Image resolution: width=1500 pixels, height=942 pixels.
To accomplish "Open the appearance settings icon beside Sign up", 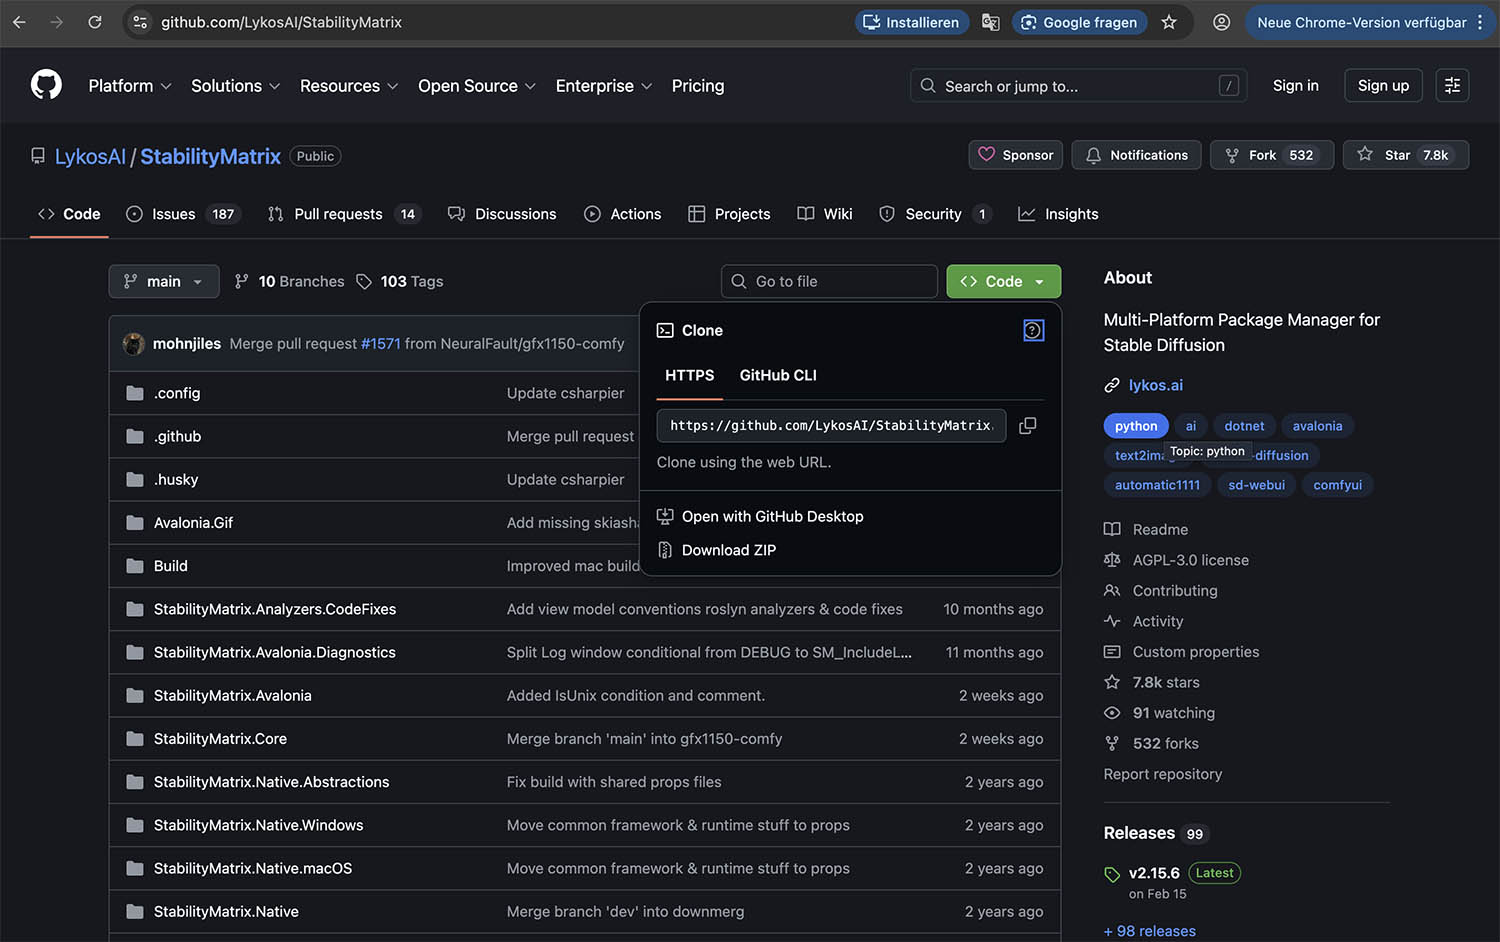I will click(x=1452, y=86).
